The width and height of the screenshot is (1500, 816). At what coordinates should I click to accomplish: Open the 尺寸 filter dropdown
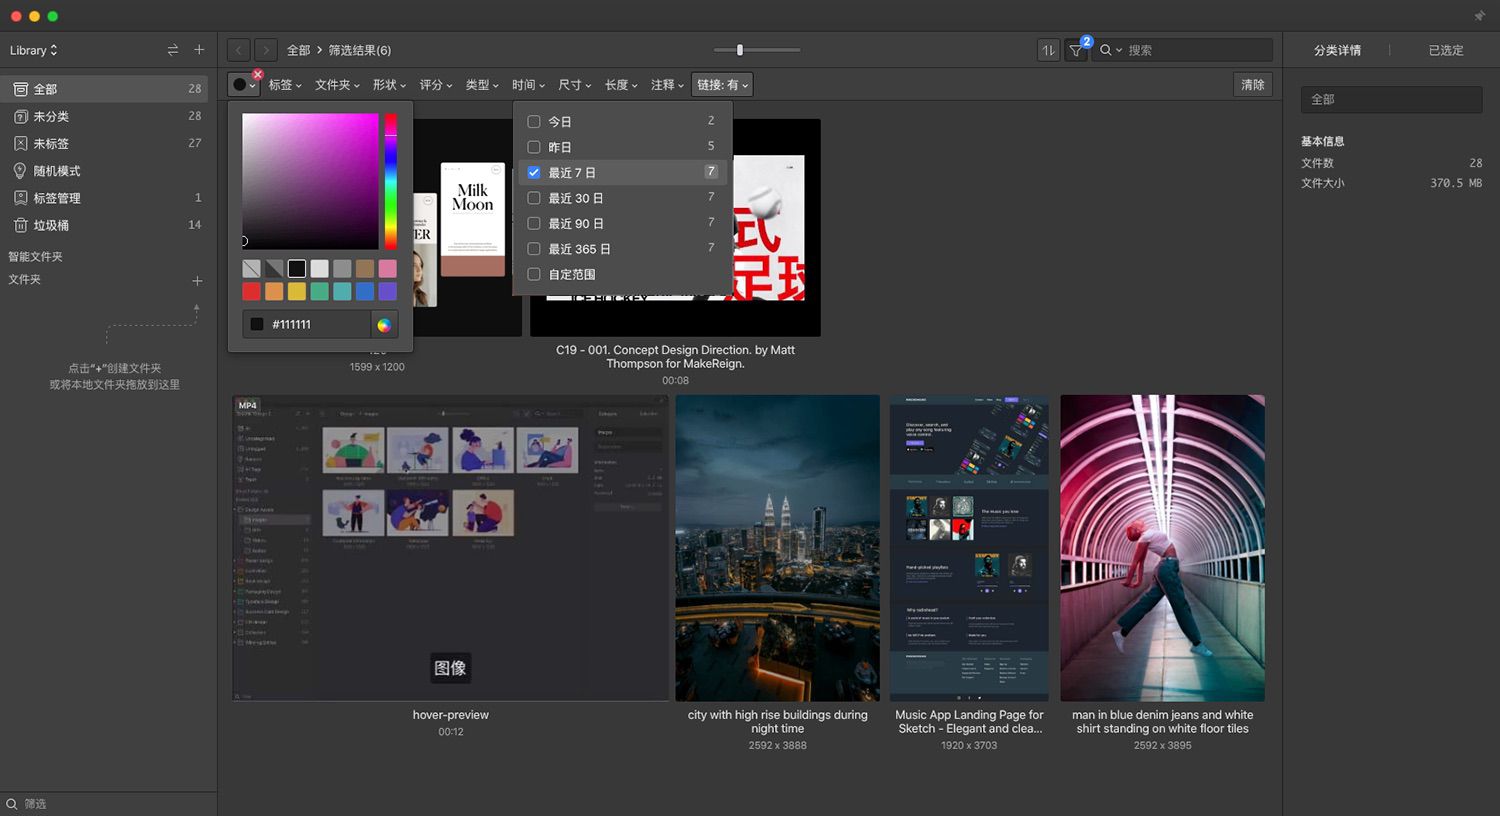(575, 85)
